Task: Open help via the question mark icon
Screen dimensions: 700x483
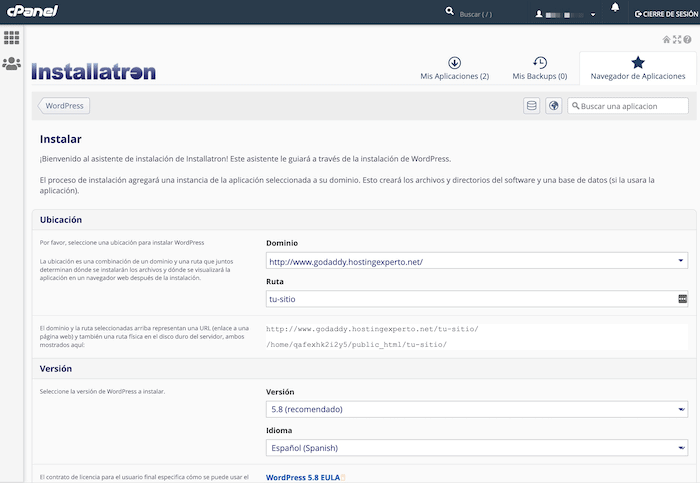Action: coord(688,39)
